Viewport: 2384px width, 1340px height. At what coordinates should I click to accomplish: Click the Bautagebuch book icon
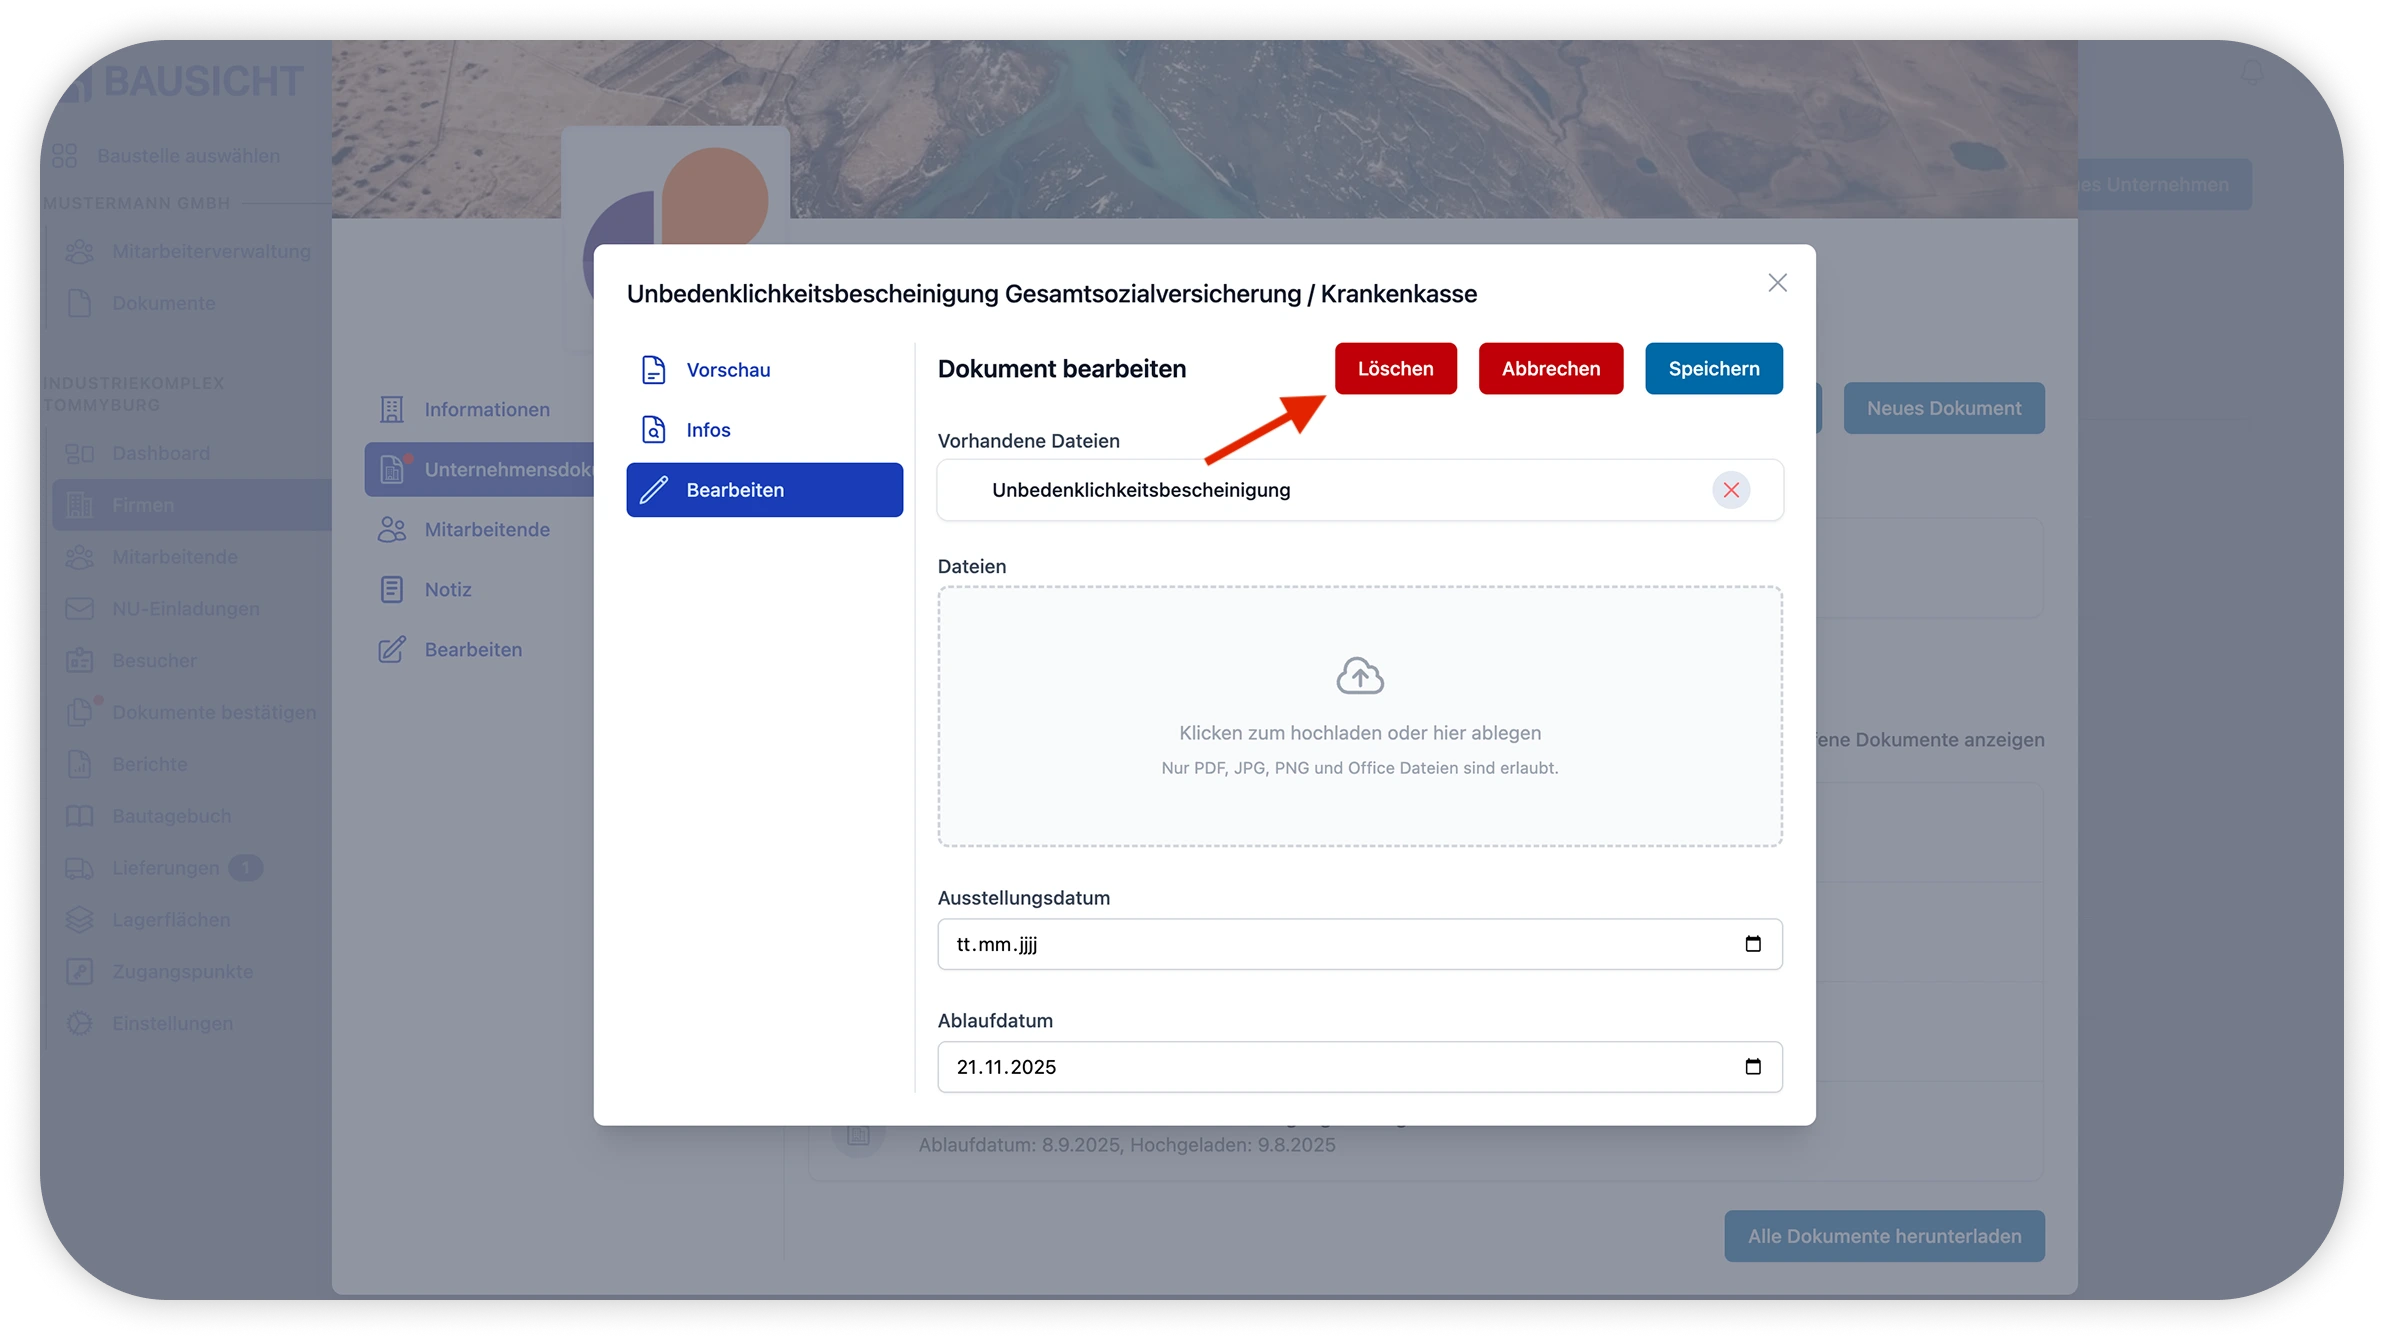pos(79,816)
